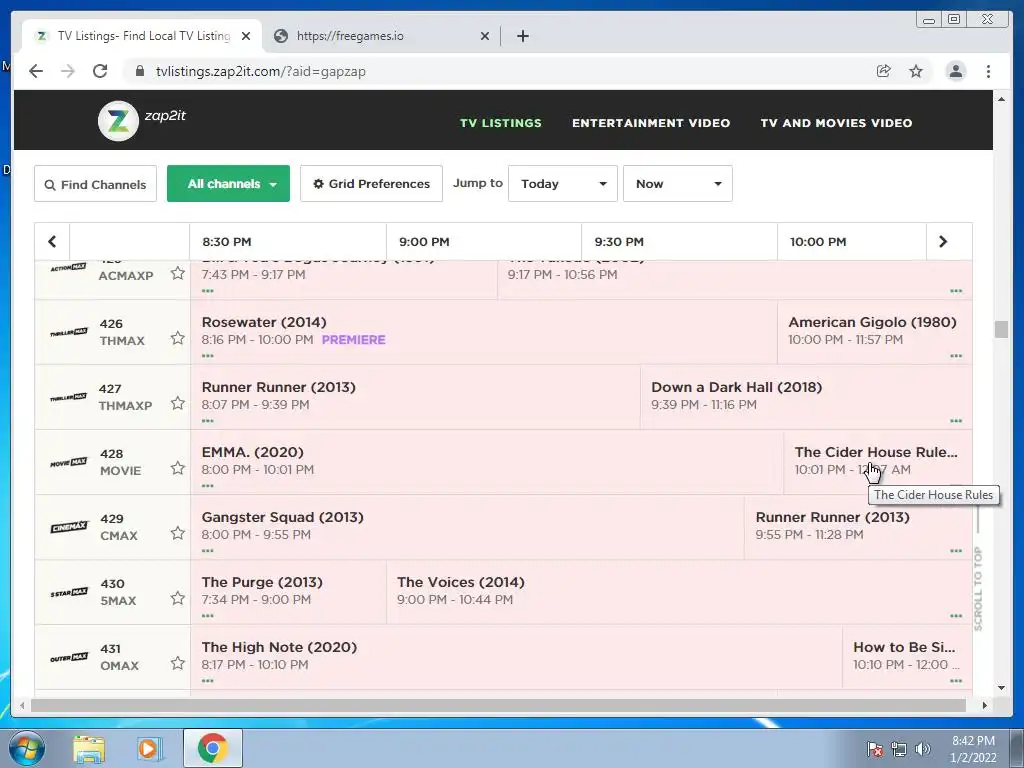Click the horizontal scrollbar at the bottom
The height and width of the screenshot is (768, 1024).
coord(498,705)
